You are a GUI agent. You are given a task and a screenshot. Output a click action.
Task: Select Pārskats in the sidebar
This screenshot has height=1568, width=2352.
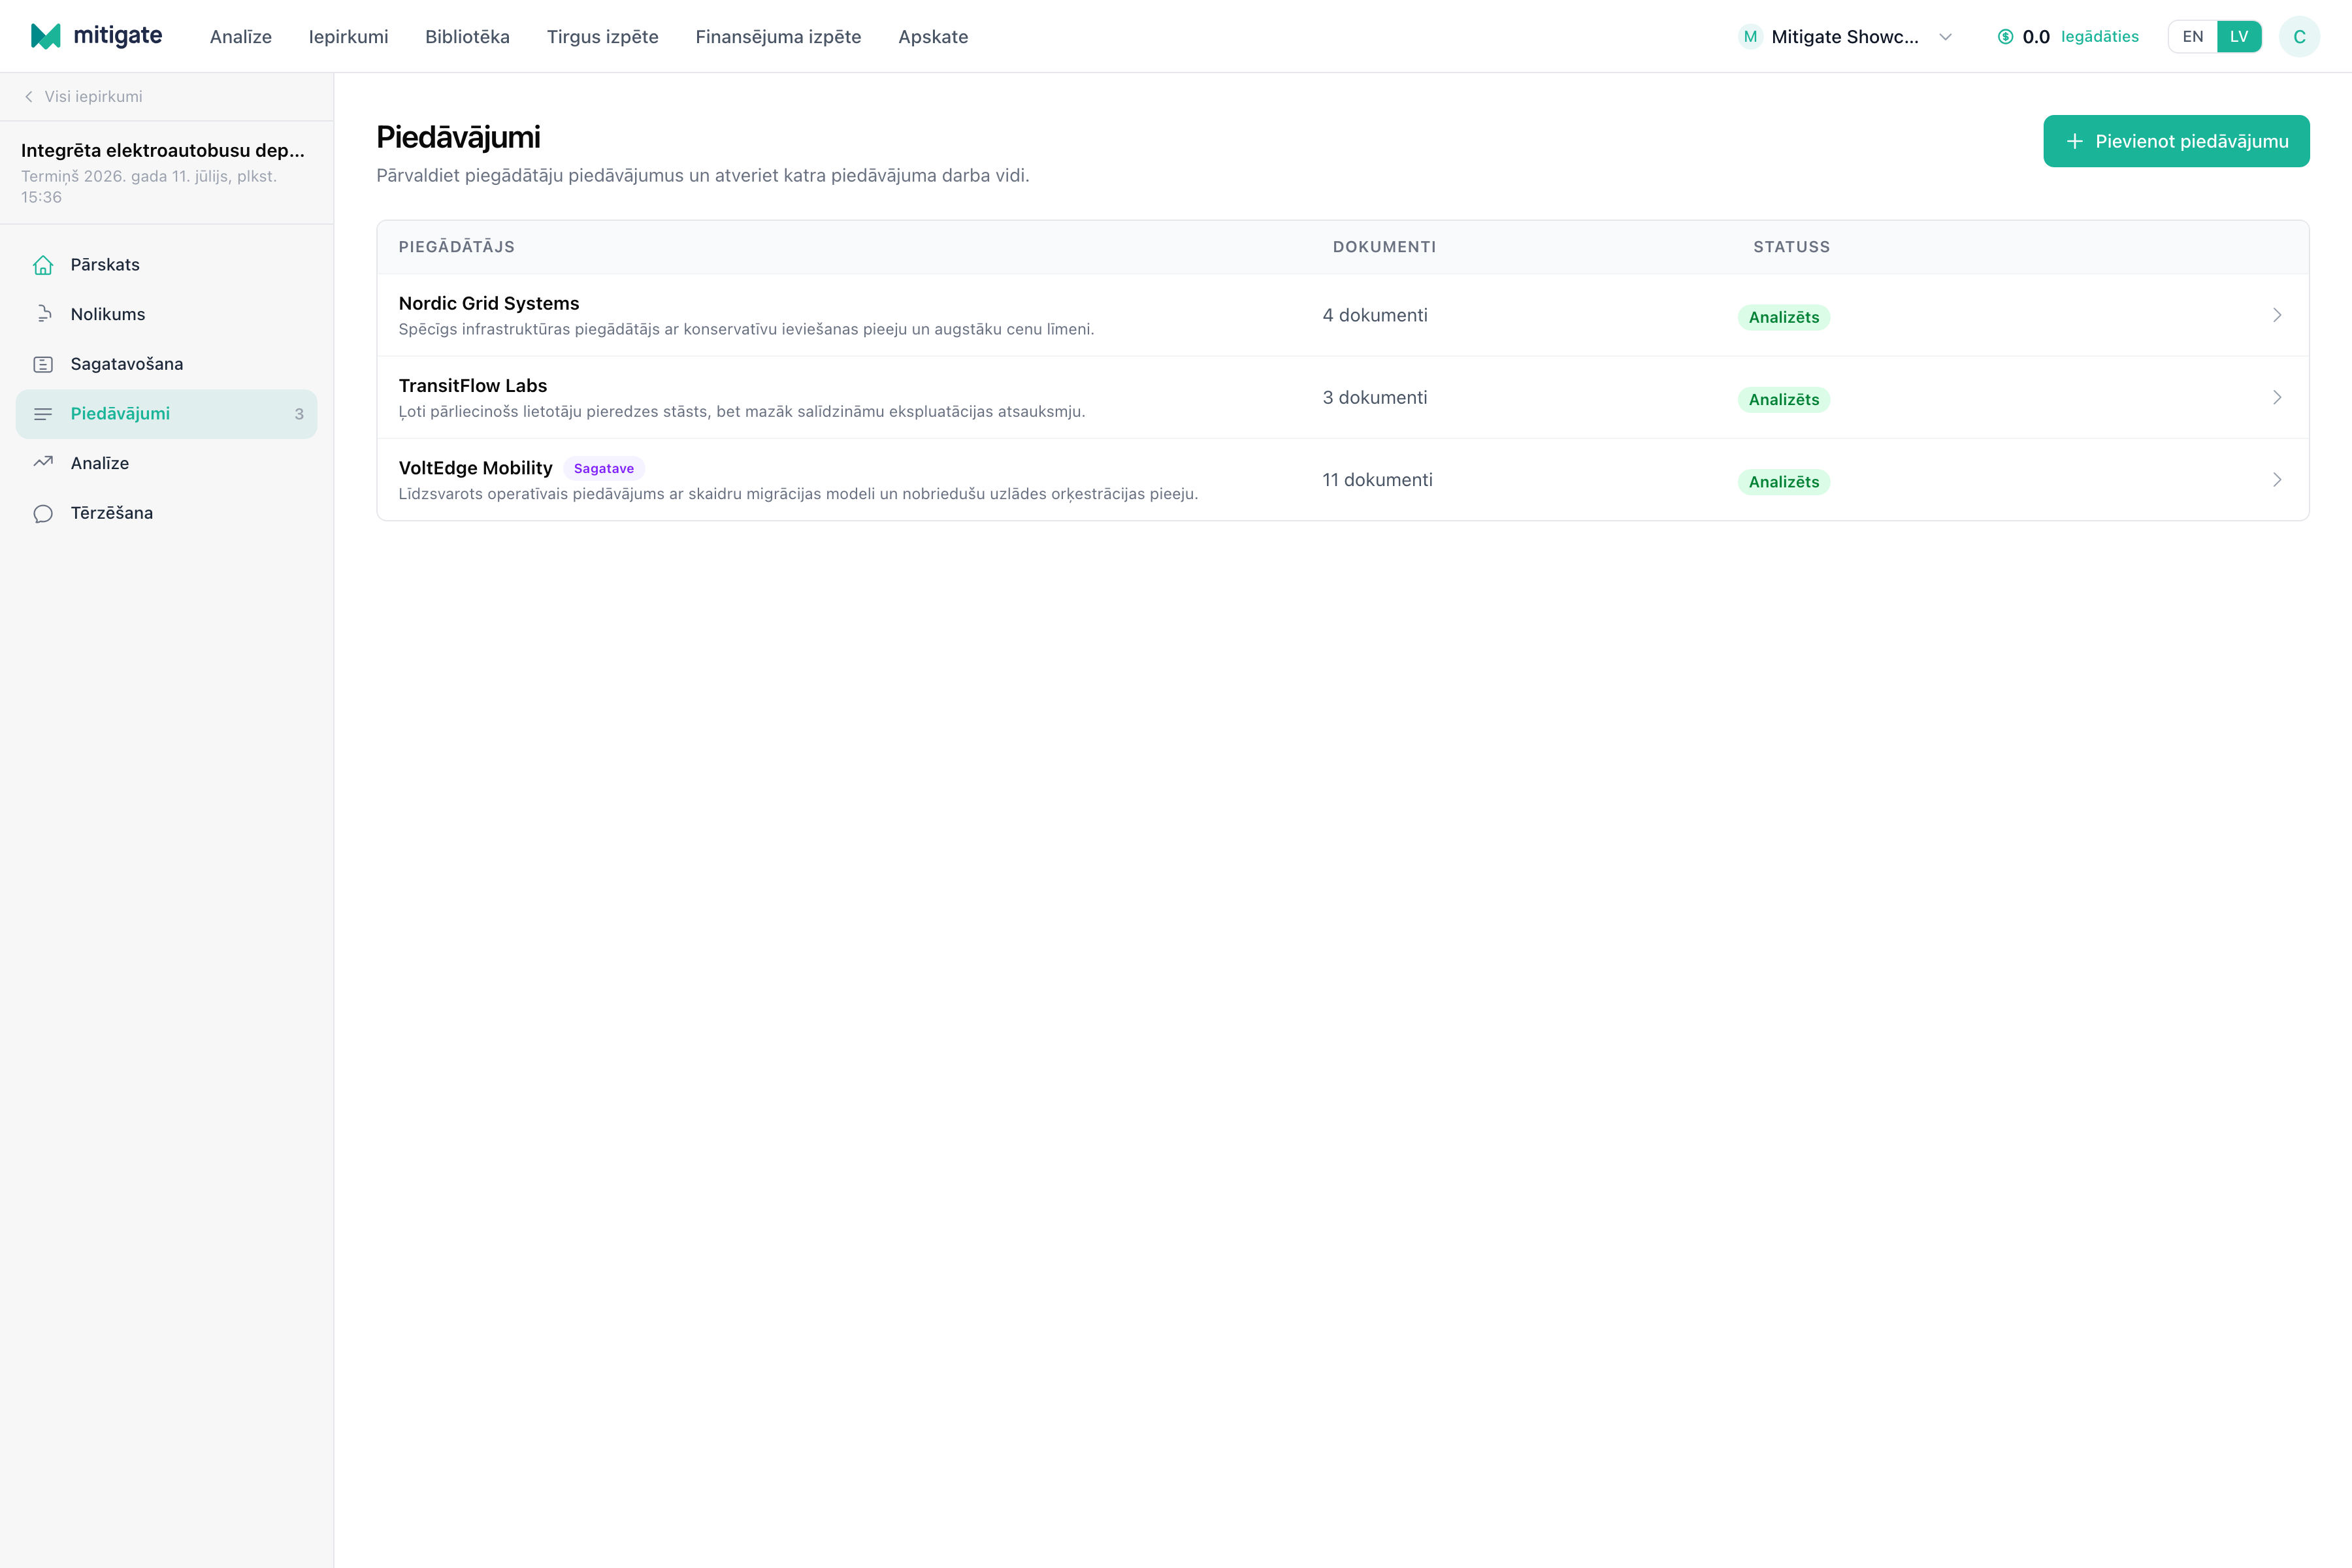pos(166,265)
